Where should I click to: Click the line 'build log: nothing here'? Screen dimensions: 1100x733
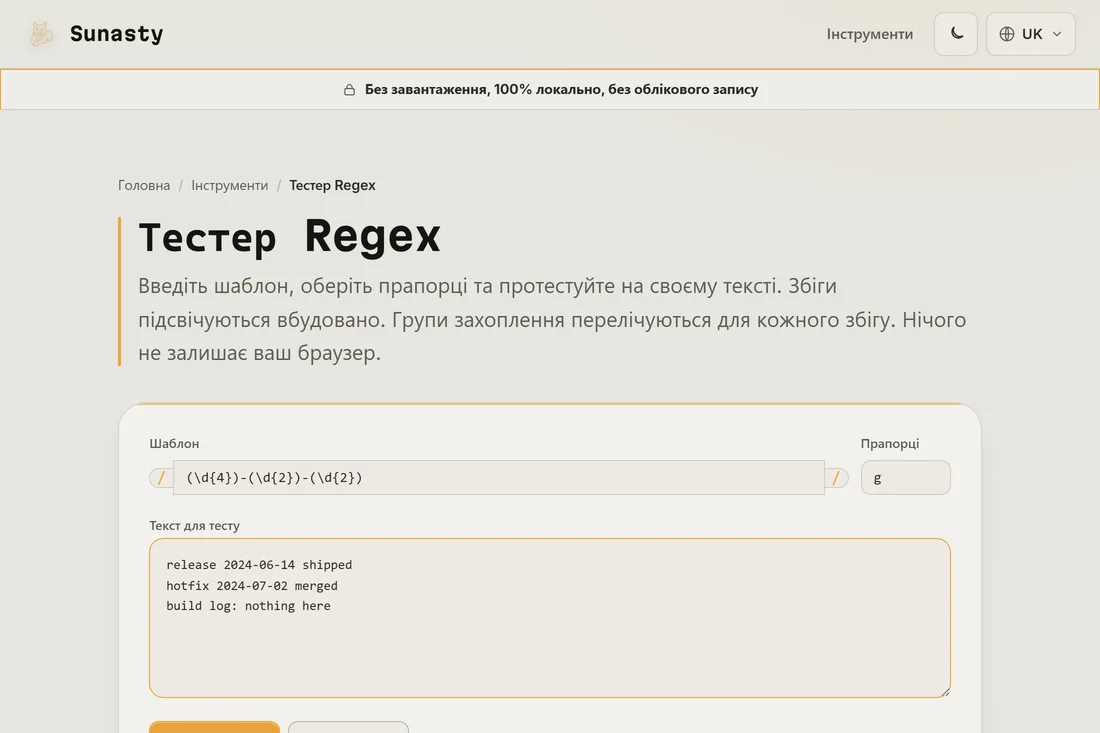point(248,606)
